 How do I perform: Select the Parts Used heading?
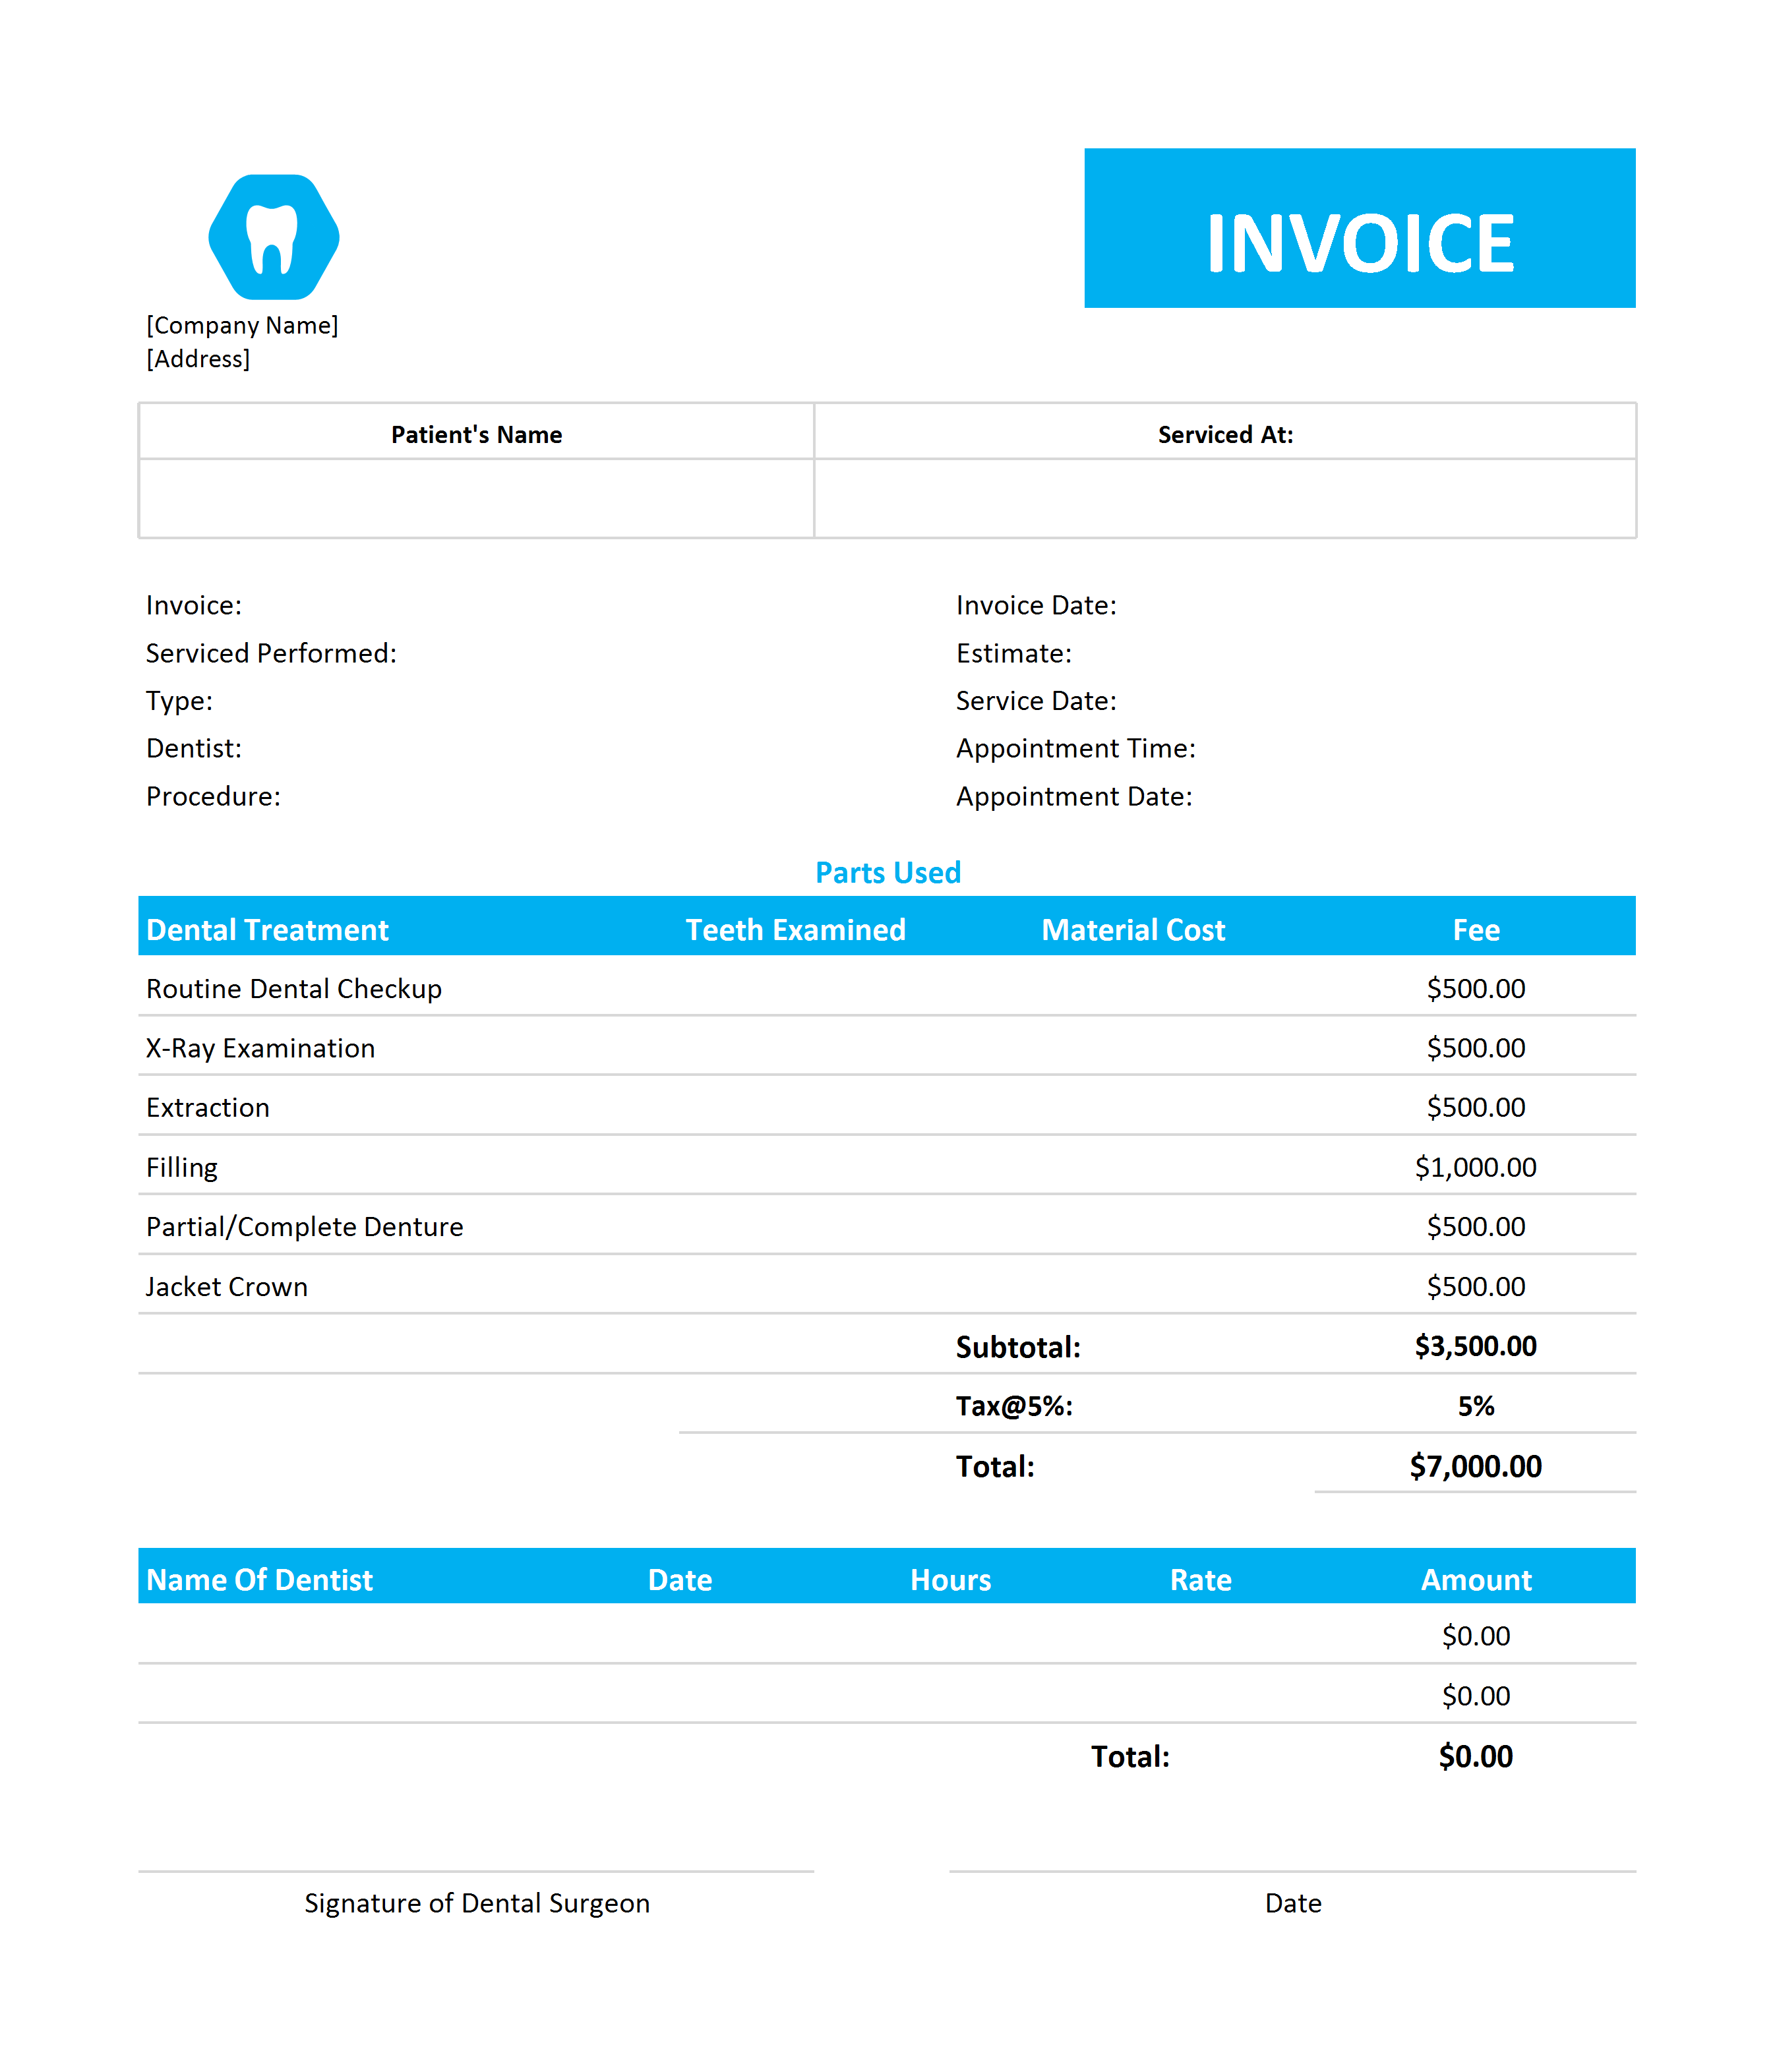coord(887,872)
